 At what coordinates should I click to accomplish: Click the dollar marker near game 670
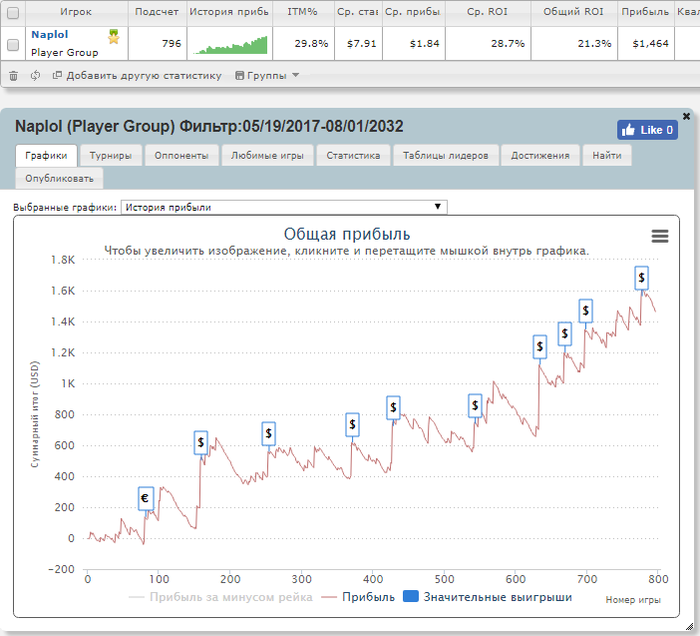coord(565,333)
